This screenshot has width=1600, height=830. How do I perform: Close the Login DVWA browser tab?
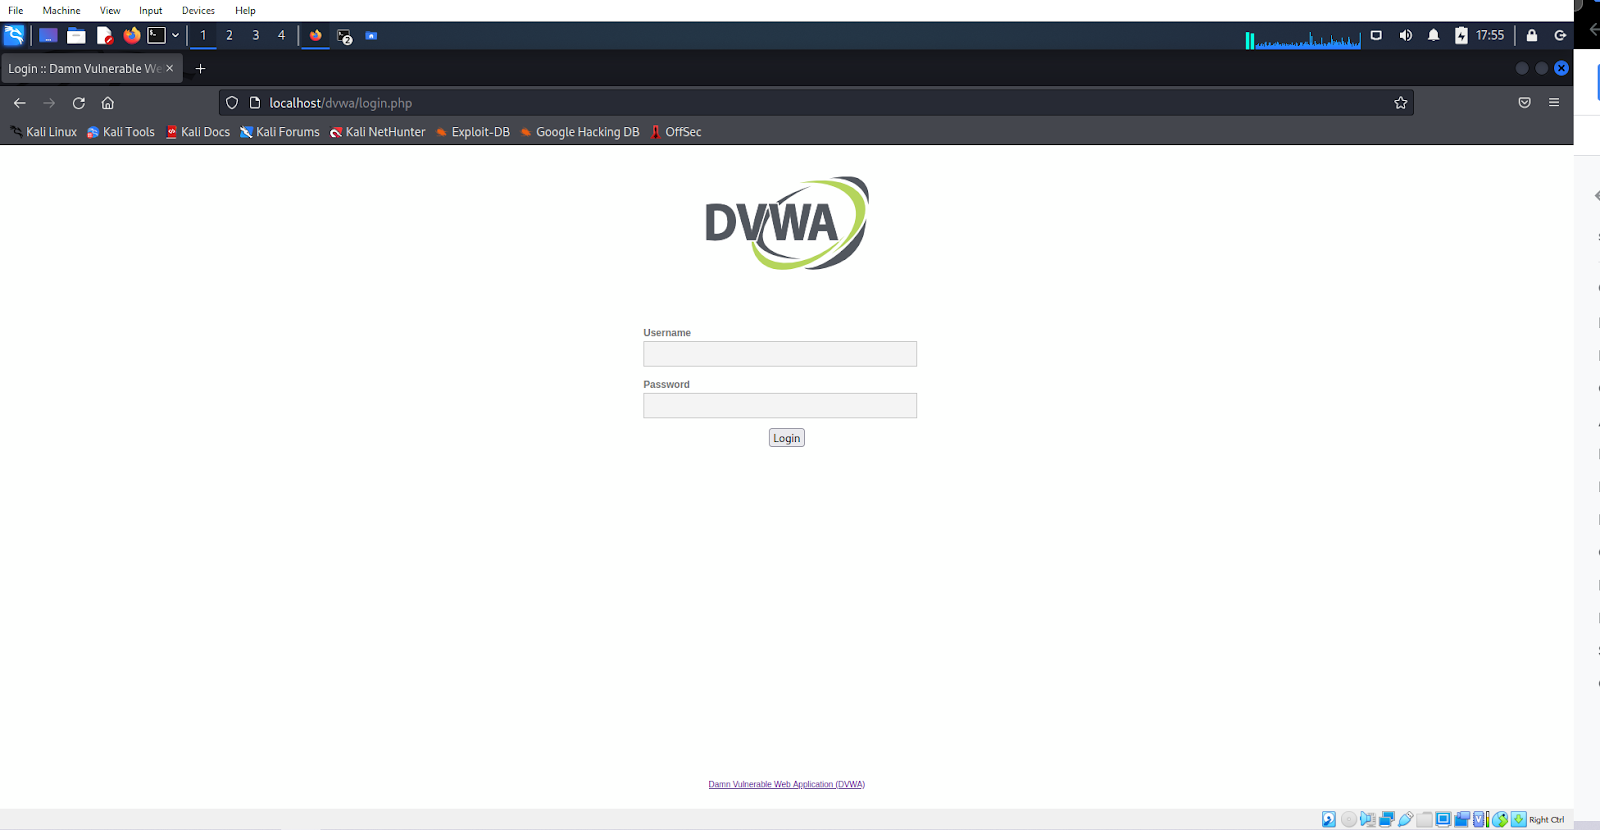169,68
